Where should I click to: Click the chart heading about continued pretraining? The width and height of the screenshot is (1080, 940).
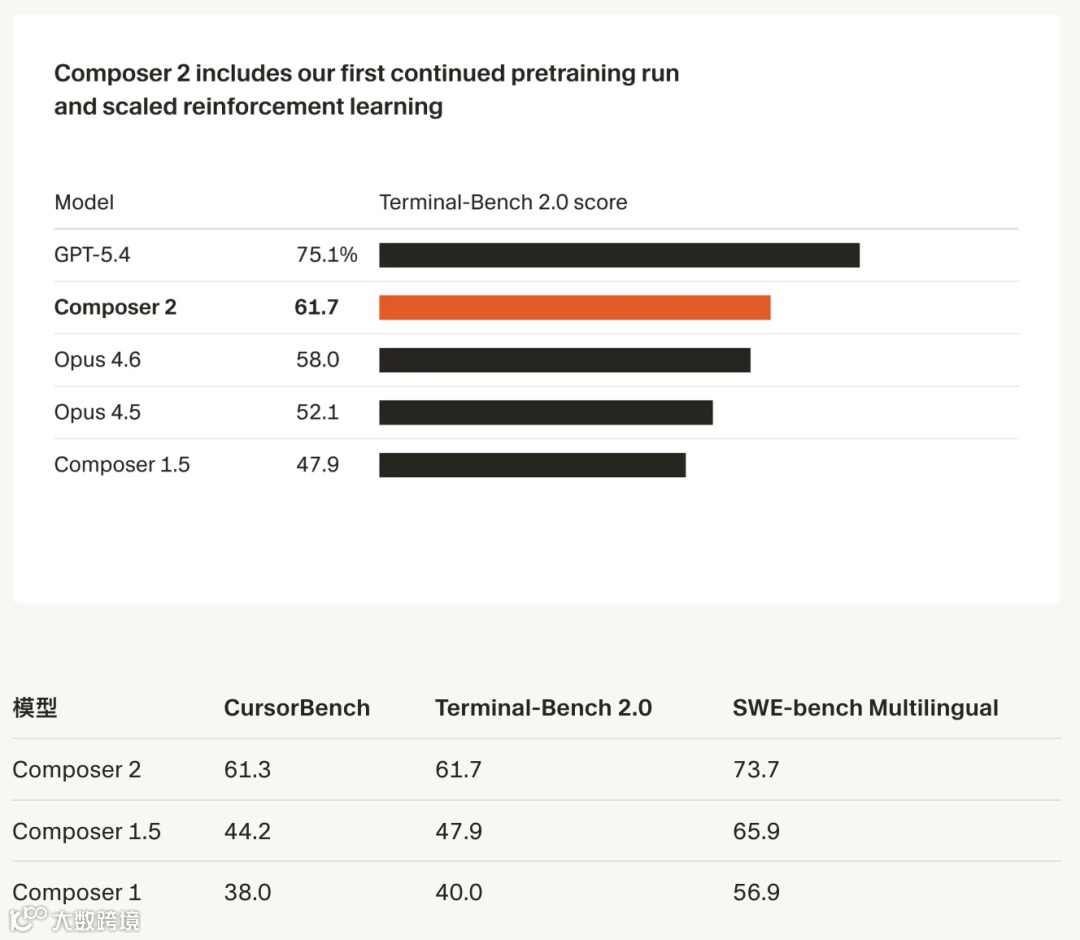[x=366, y=89]
